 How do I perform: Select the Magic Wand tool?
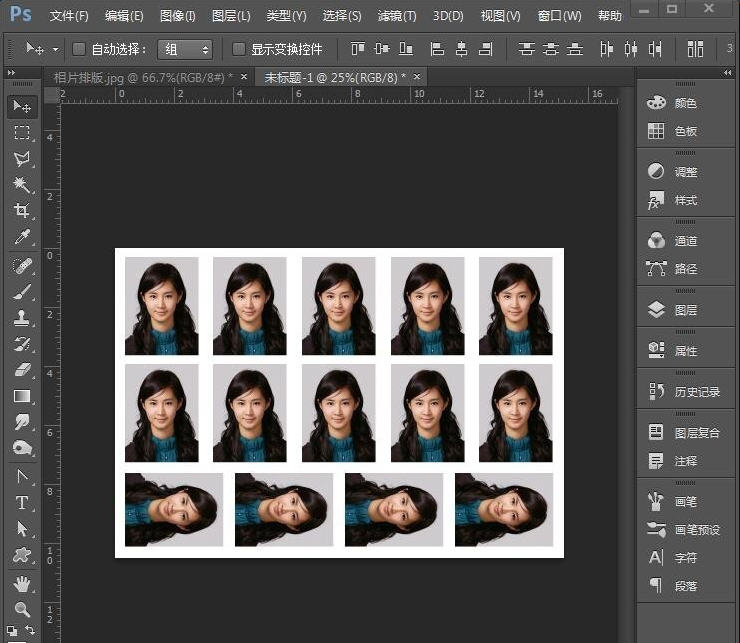[22, 185]
